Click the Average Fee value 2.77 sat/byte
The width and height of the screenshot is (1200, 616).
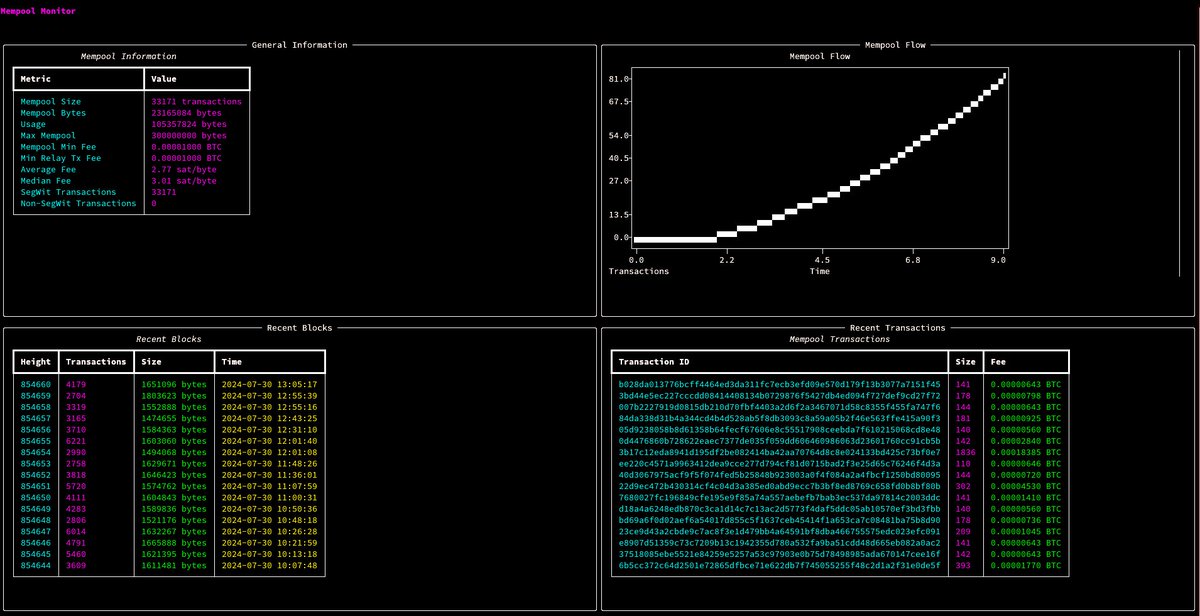pos(184,170)
